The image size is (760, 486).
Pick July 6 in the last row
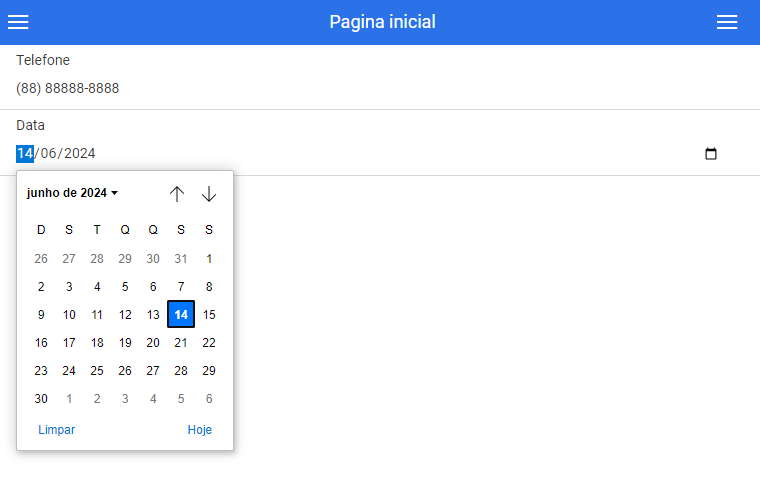209,399
